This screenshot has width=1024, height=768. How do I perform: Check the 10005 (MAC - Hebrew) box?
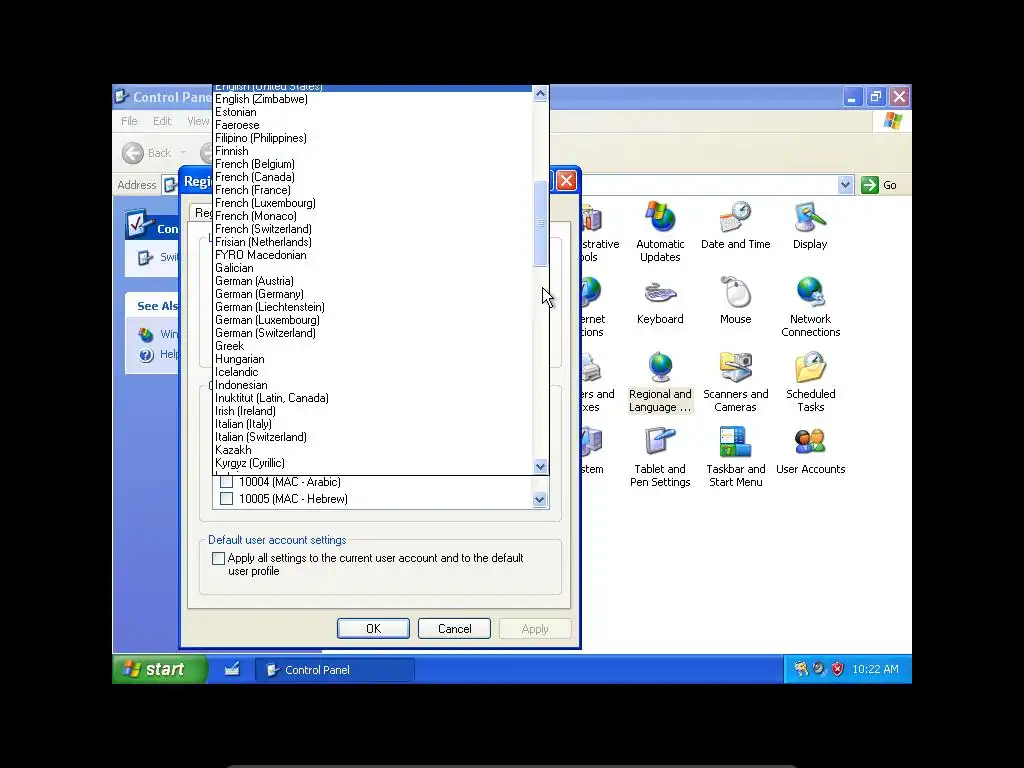coord(227,499)
